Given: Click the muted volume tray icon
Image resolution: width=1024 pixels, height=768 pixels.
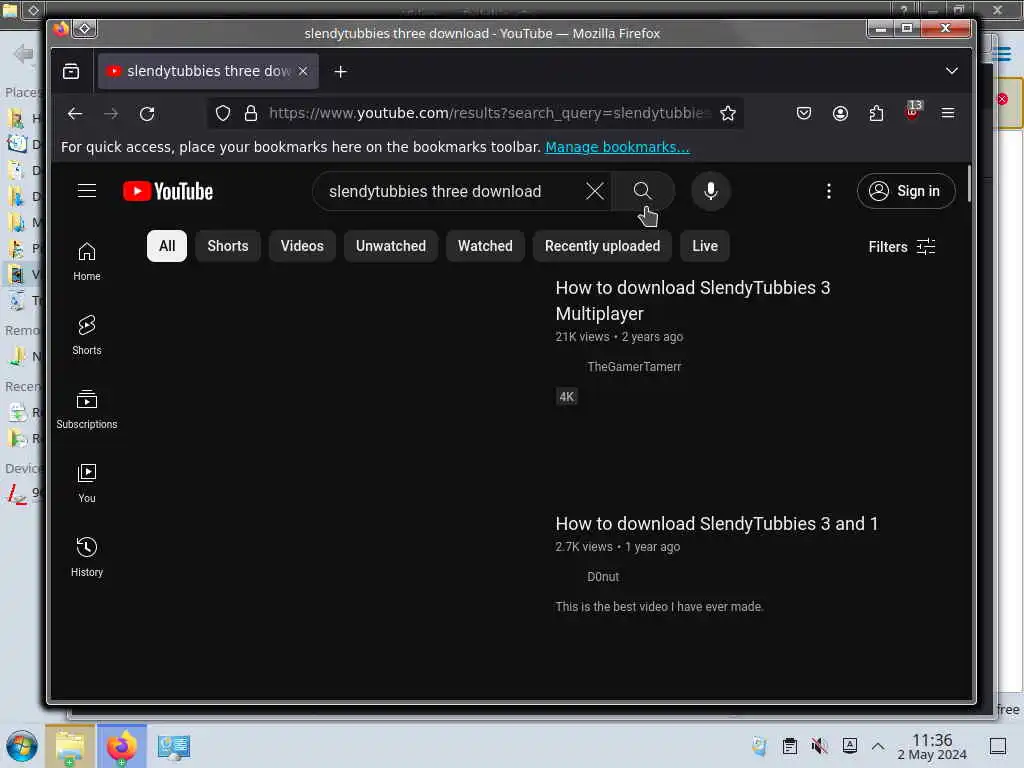Looking at the screenshot, I should click(x=819, y=746).
